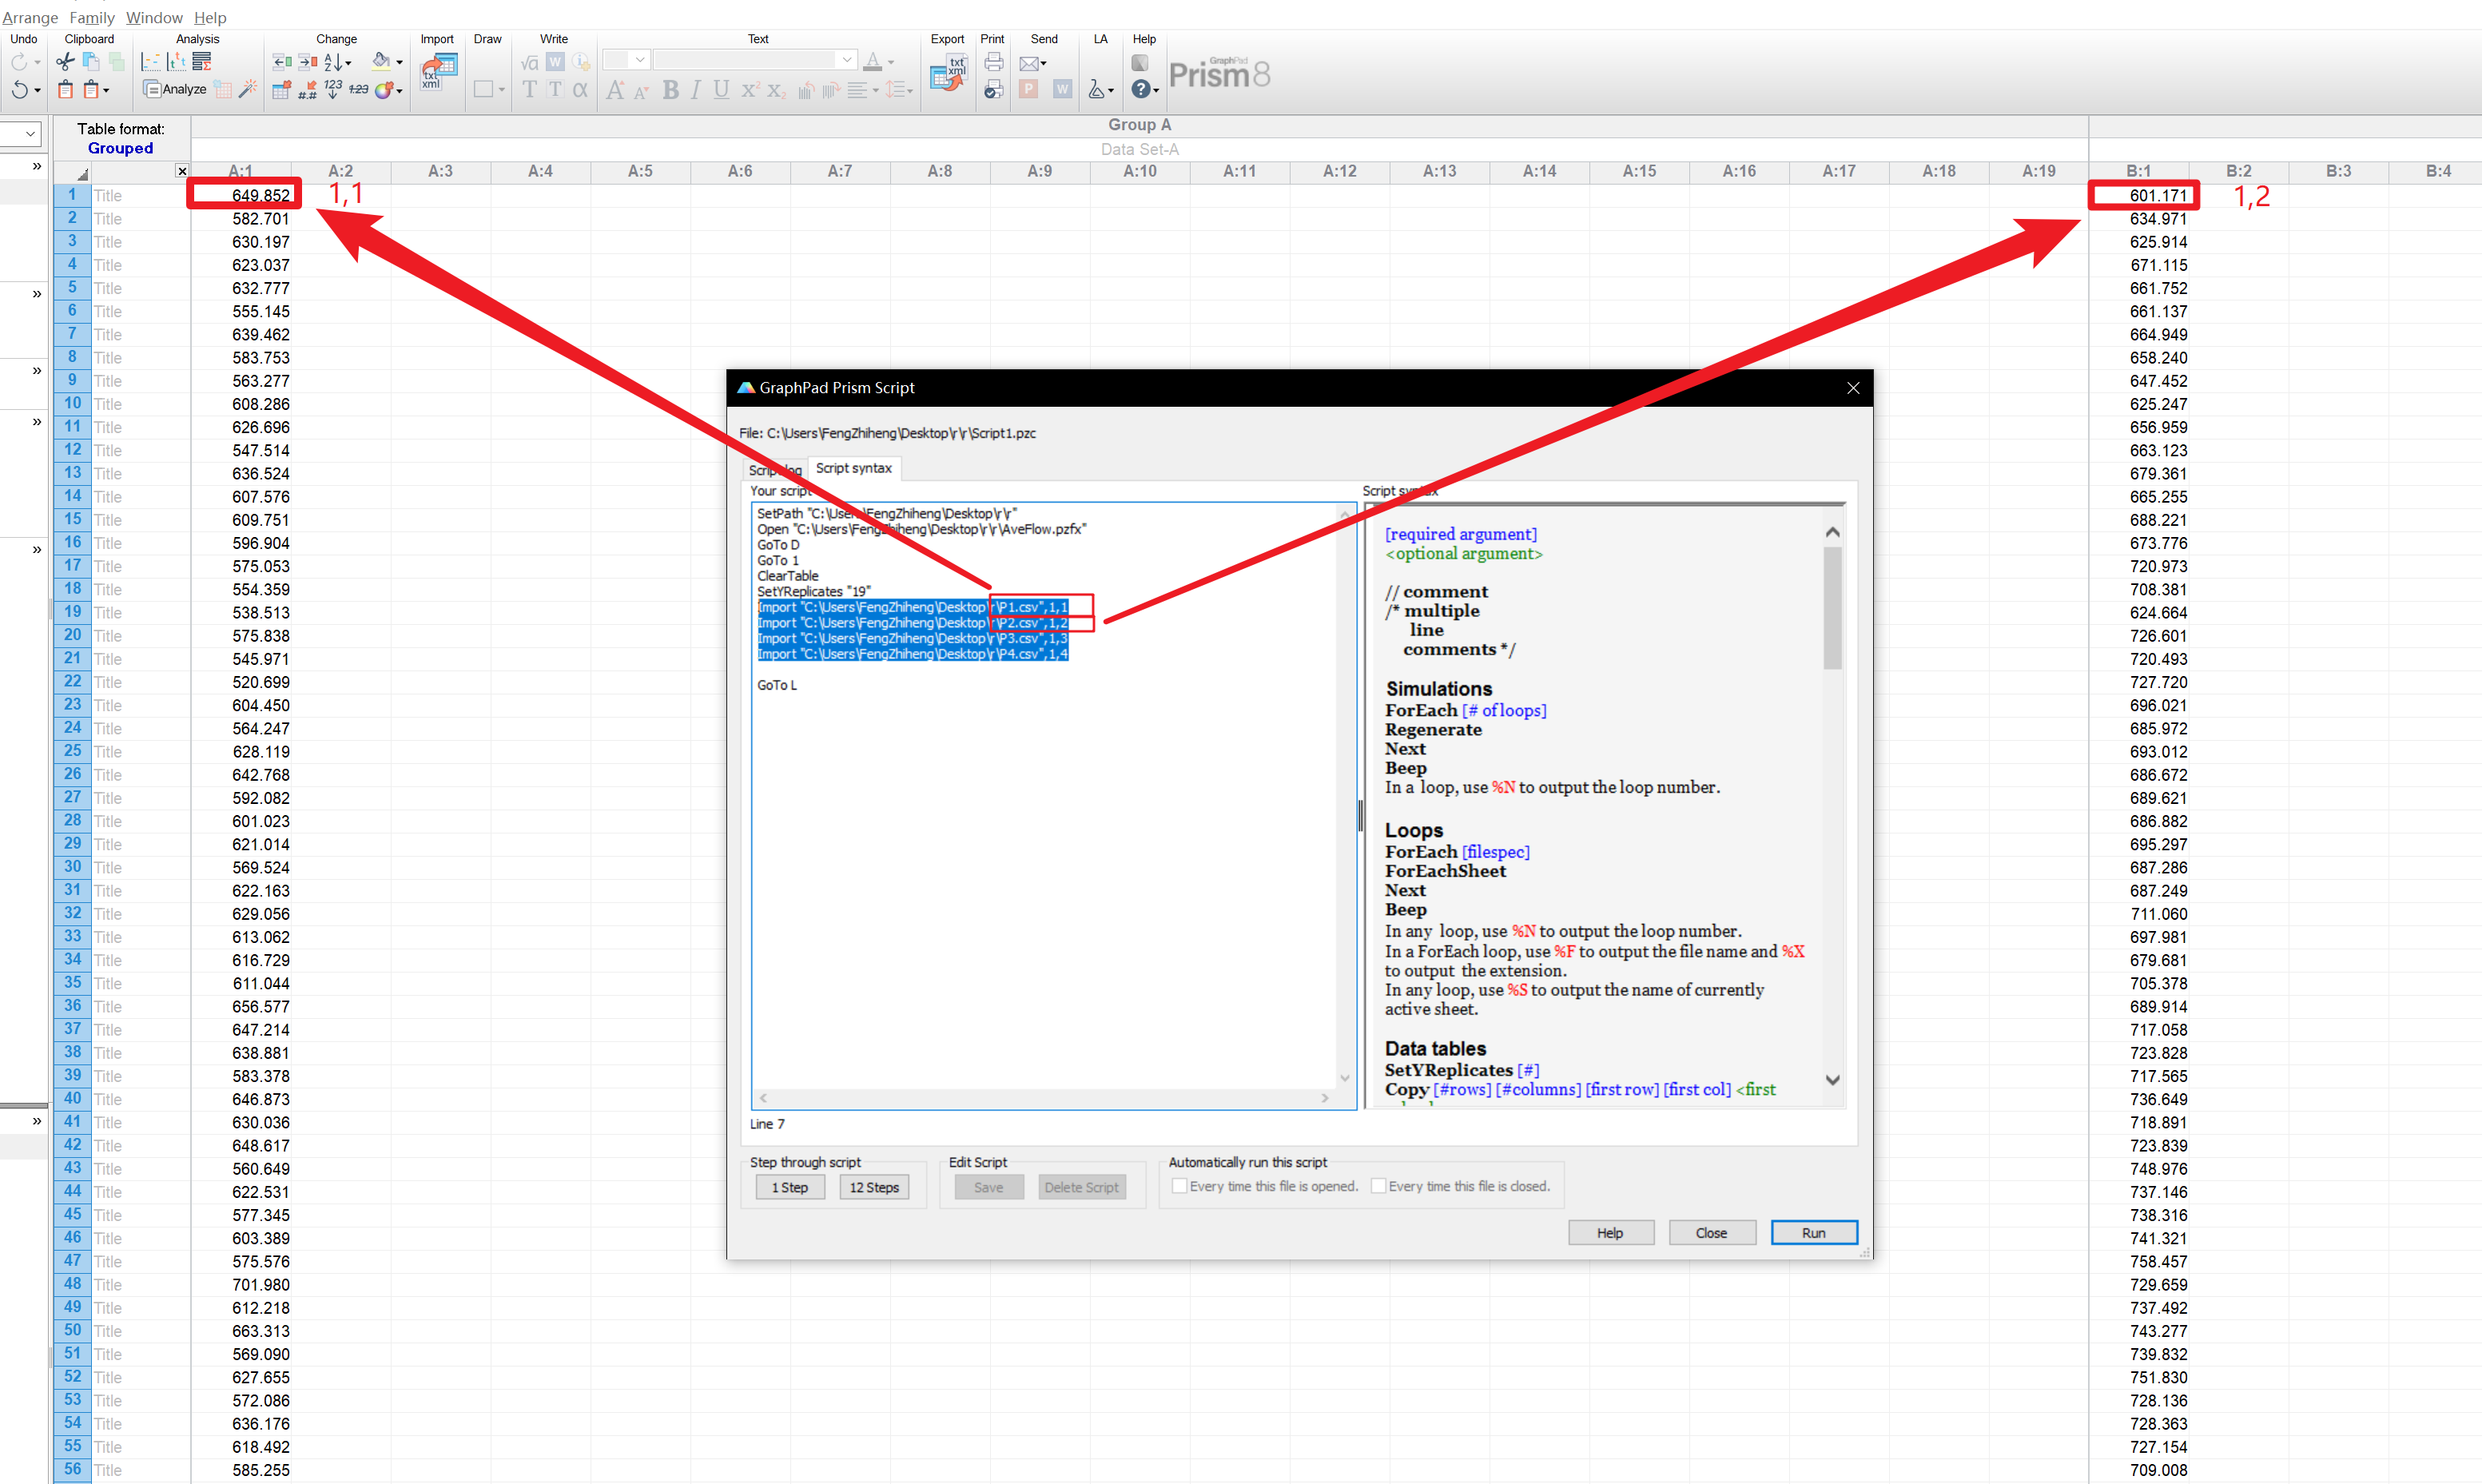
Task: Click the Paste clipboard icon
Action: (66, 90)
